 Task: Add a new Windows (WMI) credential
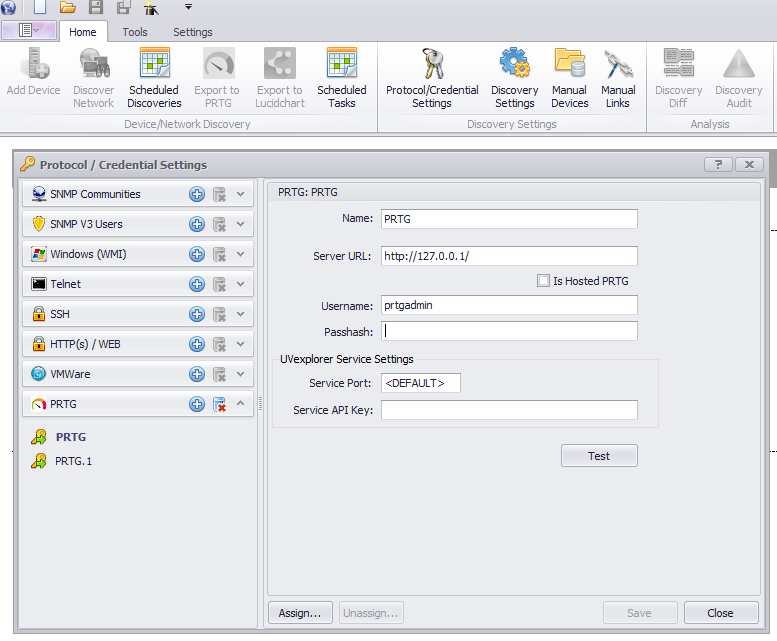click(x=197, y=254)
